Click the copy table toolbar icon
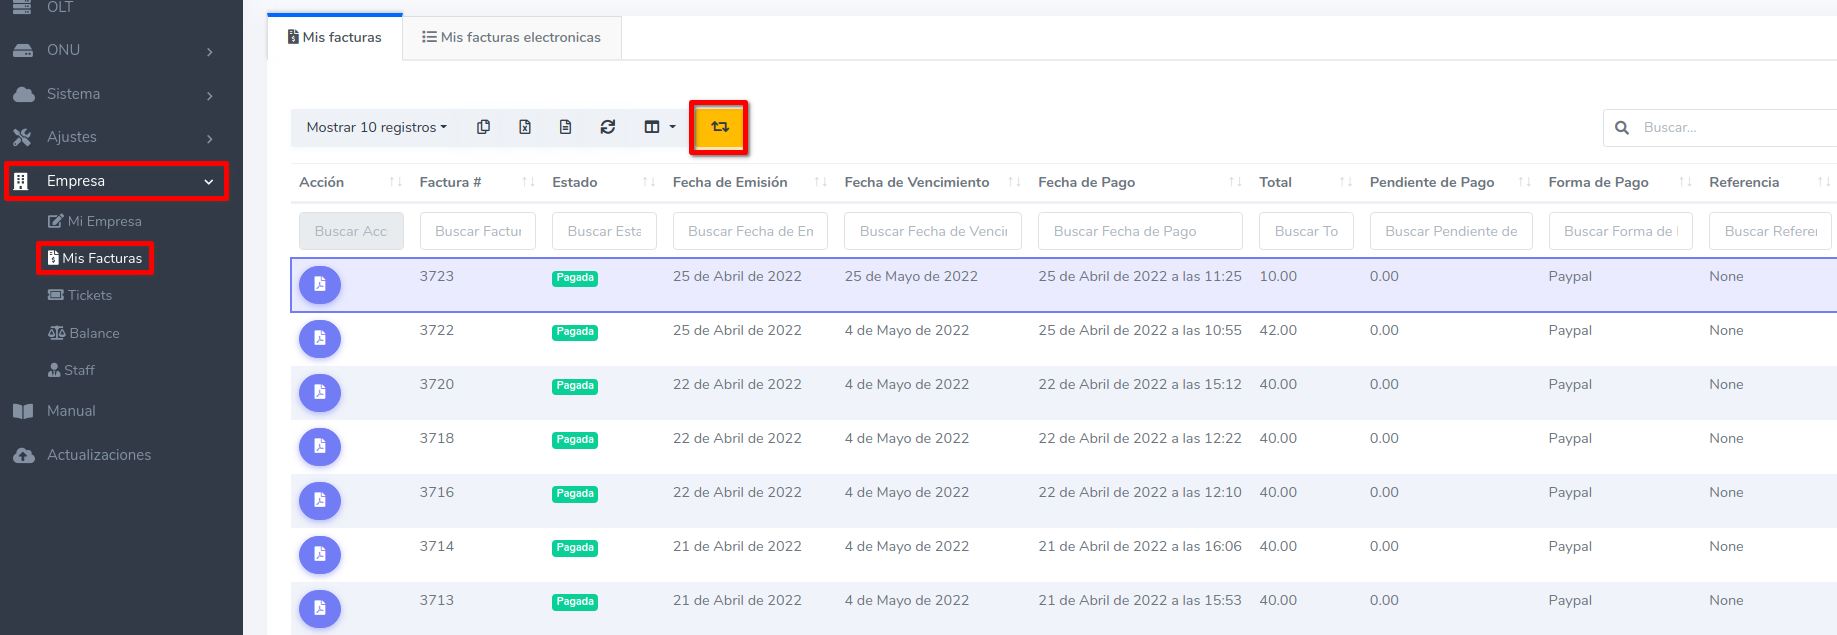Viewport: 1837px width, 635px height. 483,127
